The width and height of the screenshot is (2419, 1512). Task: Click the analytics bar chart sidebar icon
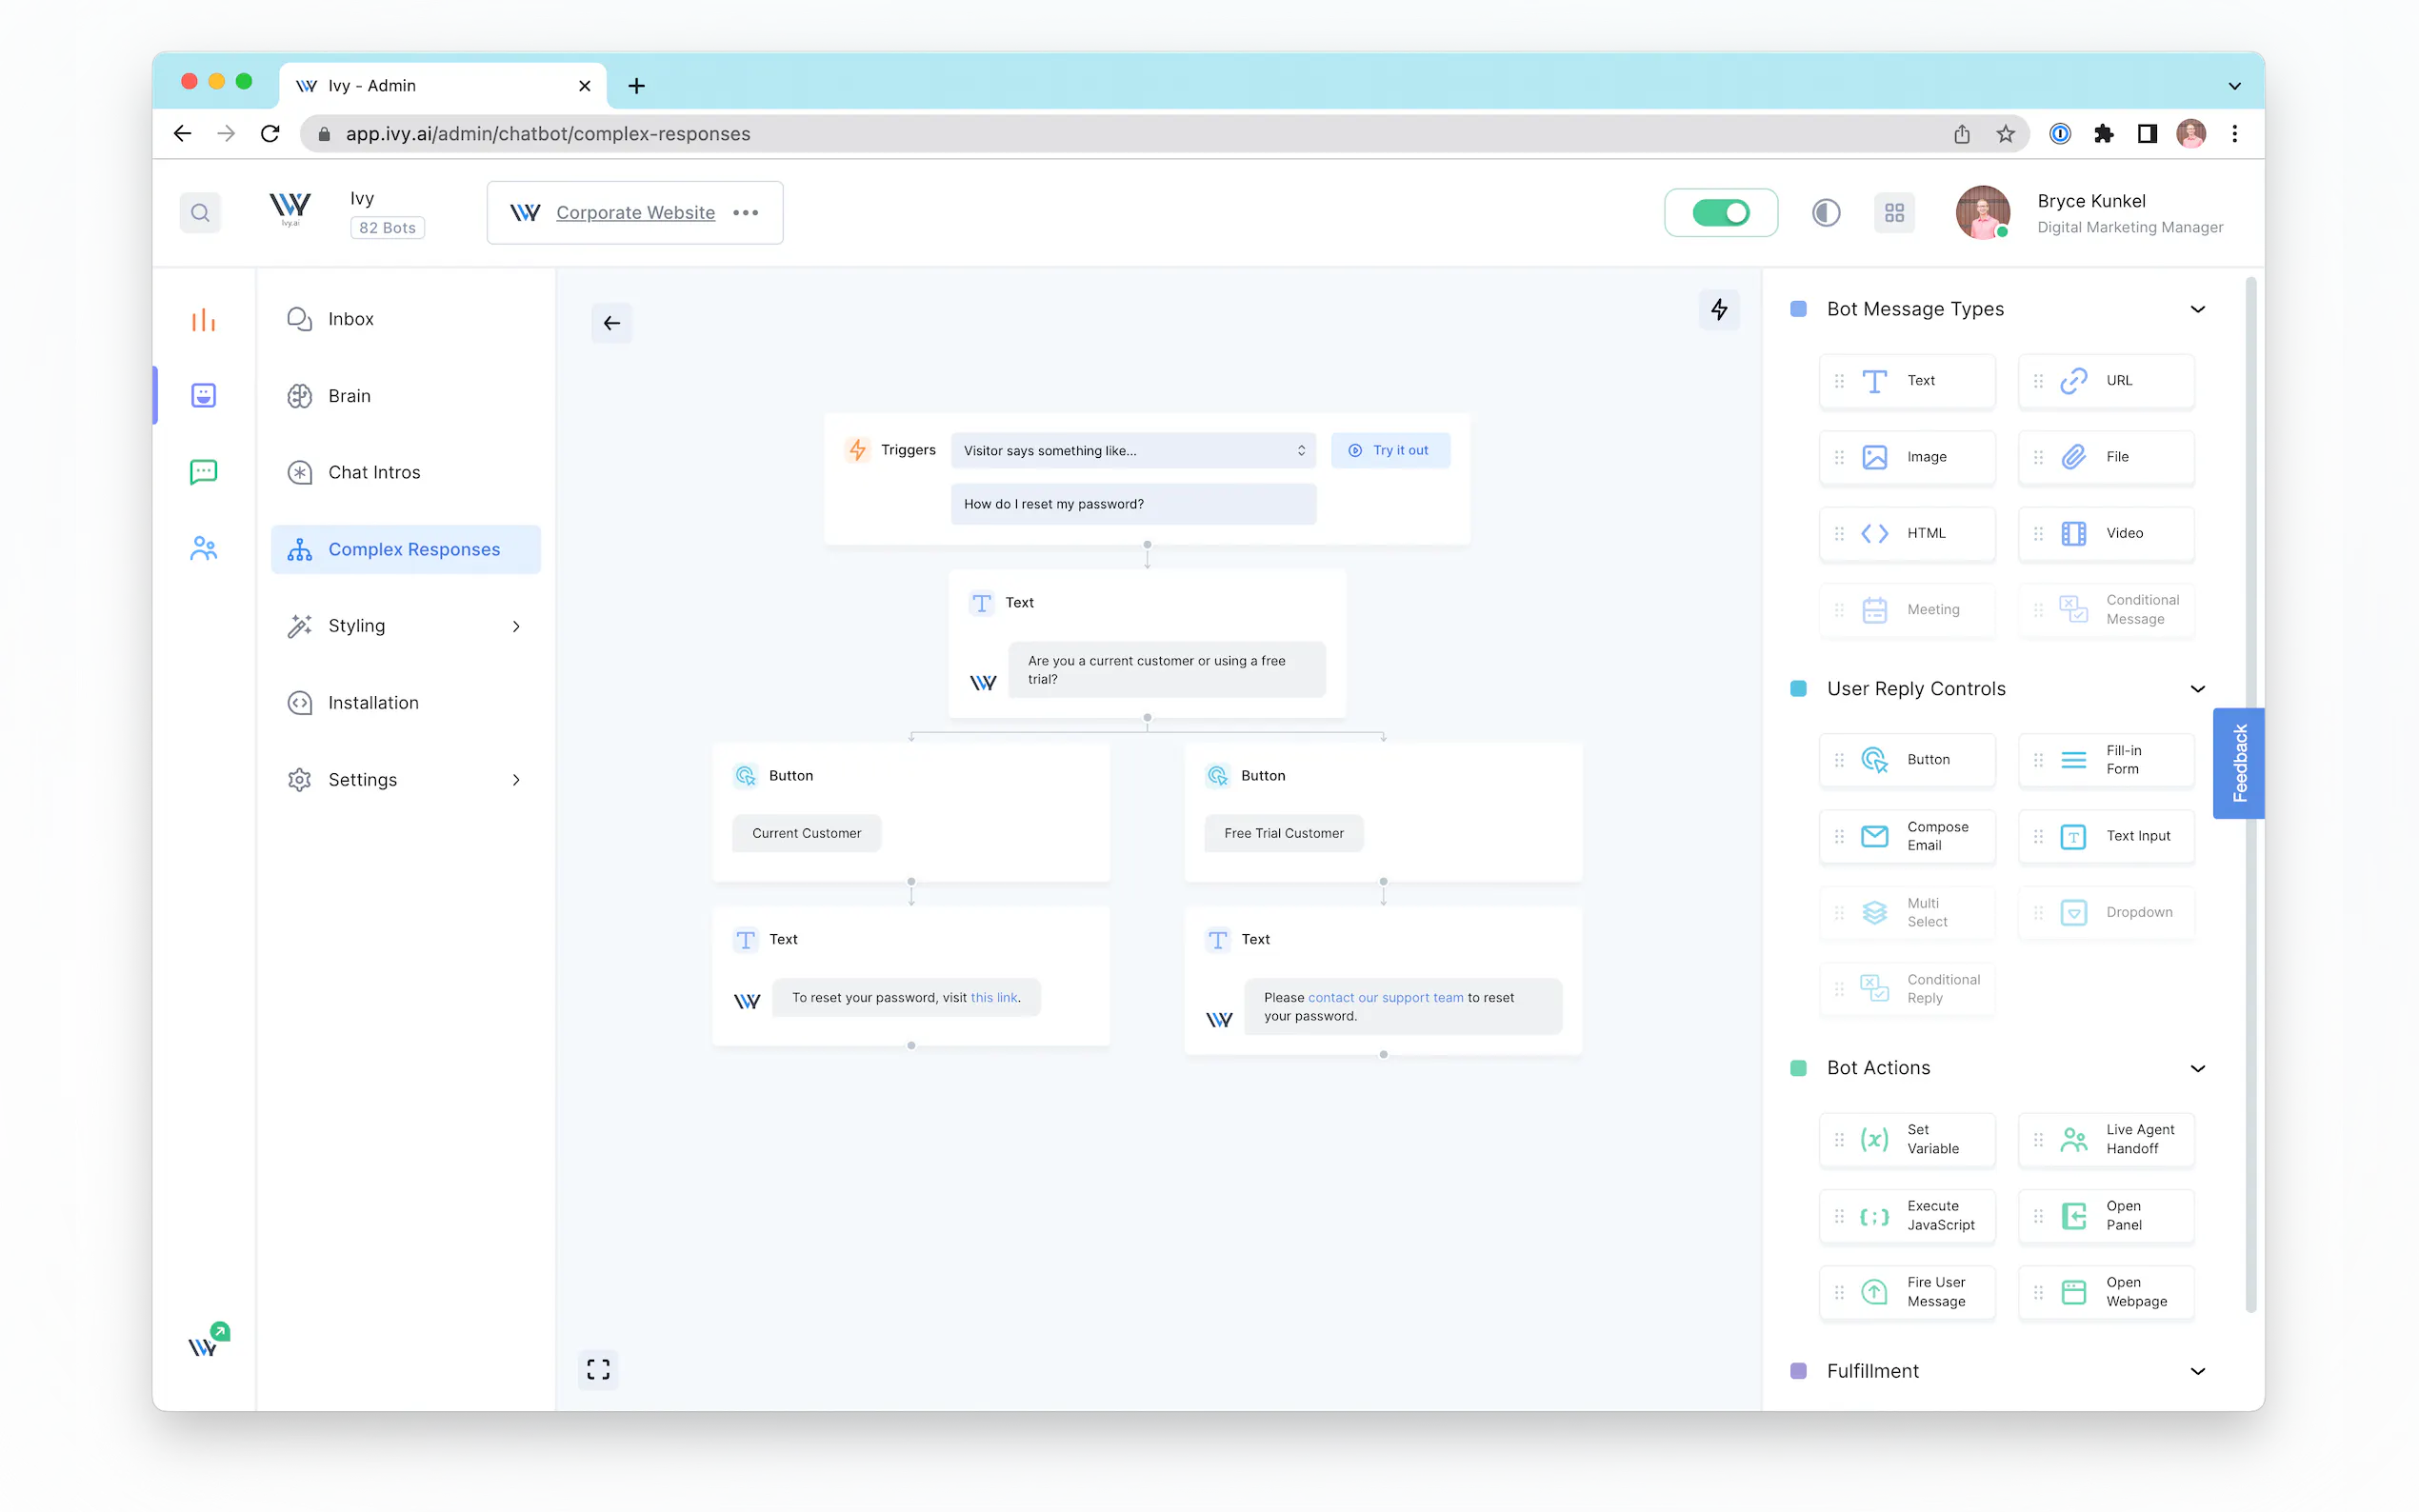[x=203, y=320]
